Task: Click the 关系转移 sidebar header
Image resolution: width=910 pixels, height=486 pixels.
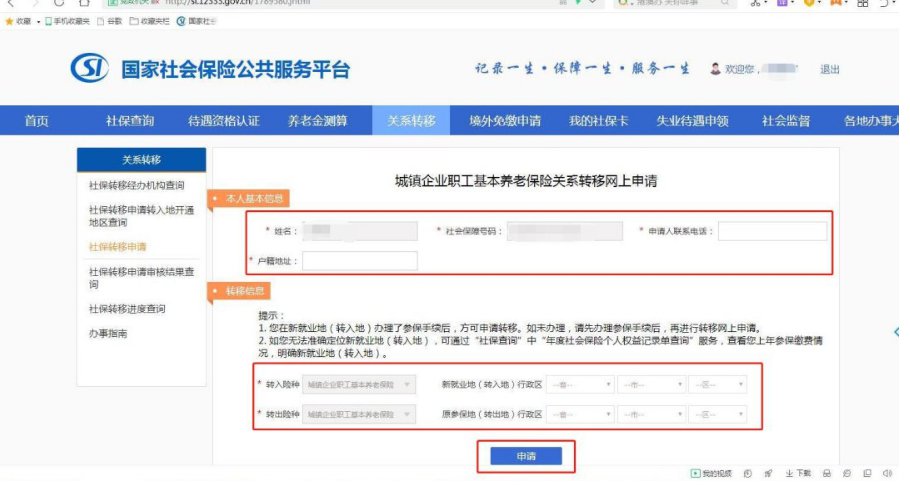Action: click(x=141, y=160)
